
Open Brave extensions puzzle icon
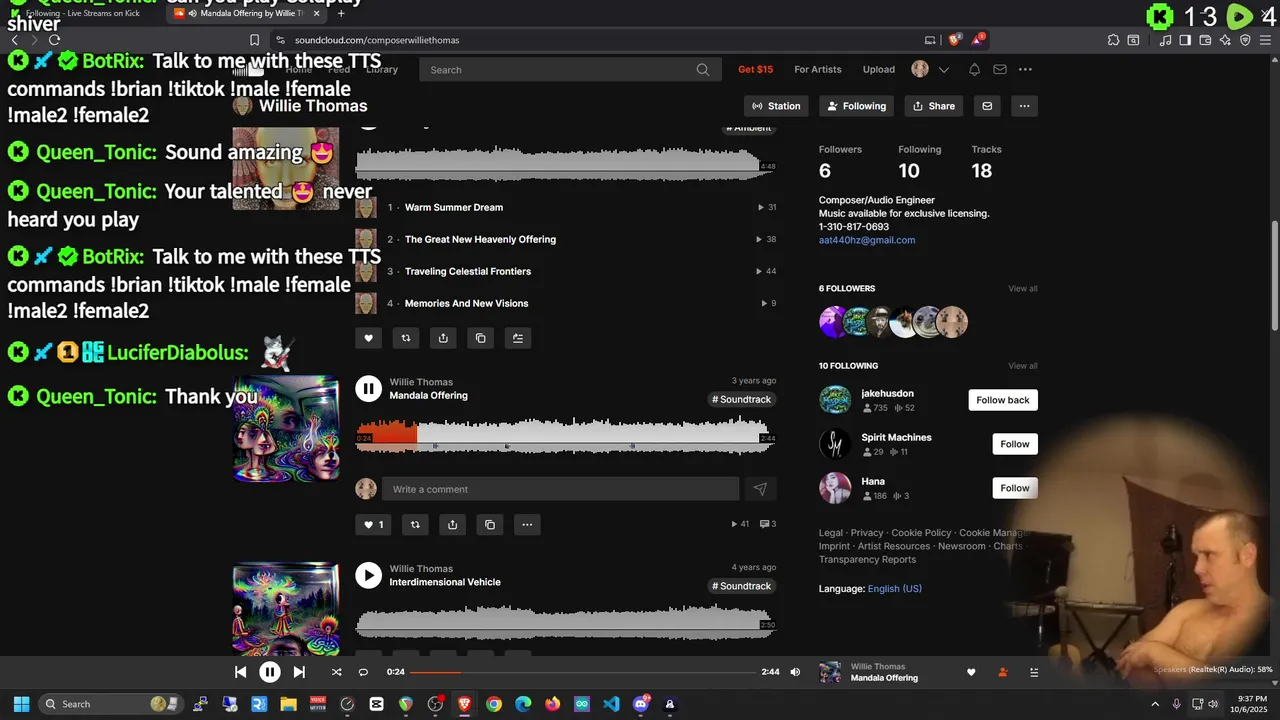point(1113,40)
